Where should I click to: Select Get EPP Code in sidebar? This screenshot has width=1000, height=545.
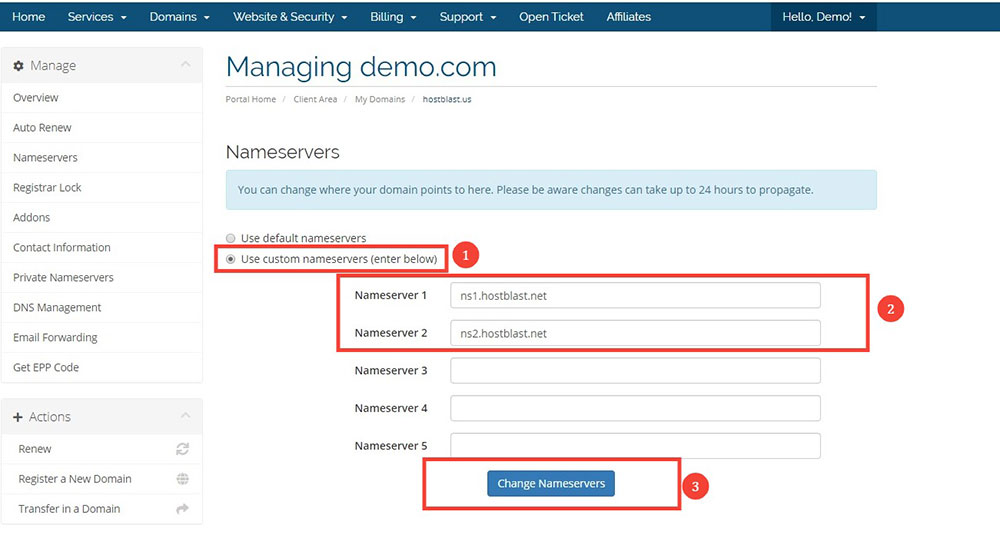pyautogui.click(x=46, y=368)
